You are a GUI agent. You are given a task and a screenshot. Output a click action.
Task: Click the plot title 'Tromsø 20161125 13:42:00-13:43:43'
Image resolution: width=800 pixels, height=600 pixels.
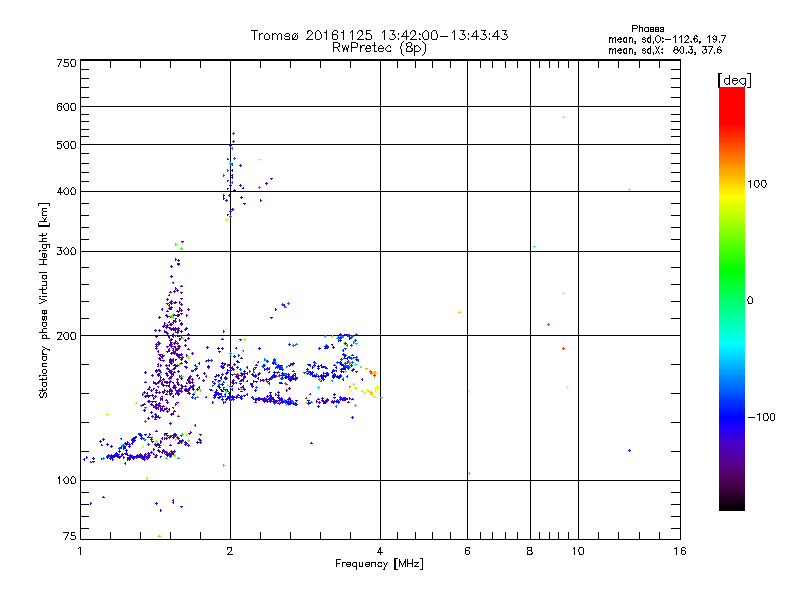[379, 35]
